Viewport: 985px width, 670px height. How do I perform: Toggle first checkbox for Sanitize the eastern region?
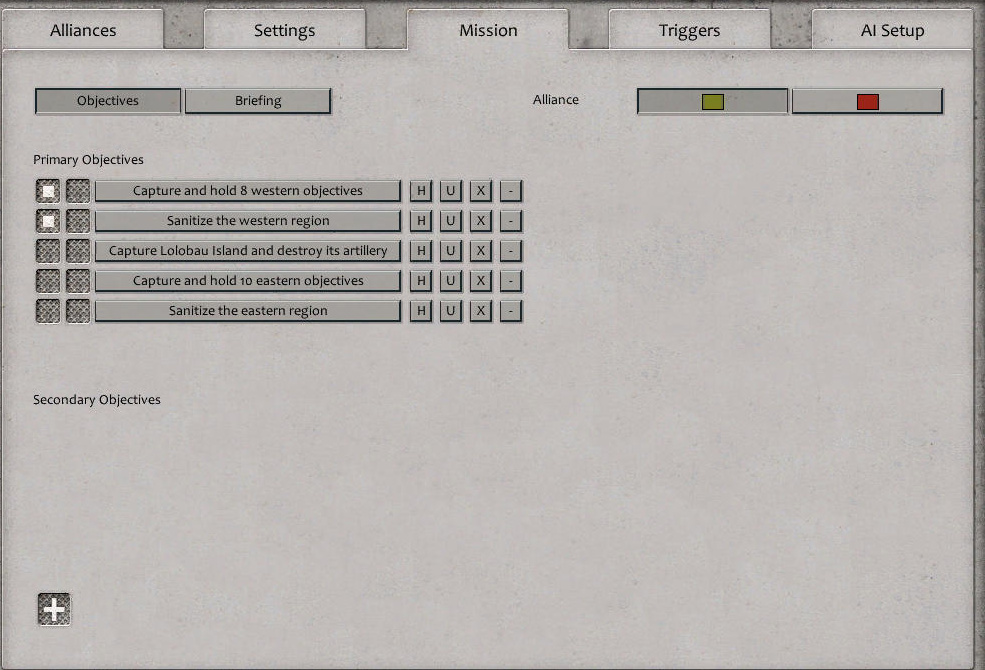tap(48, 311)
